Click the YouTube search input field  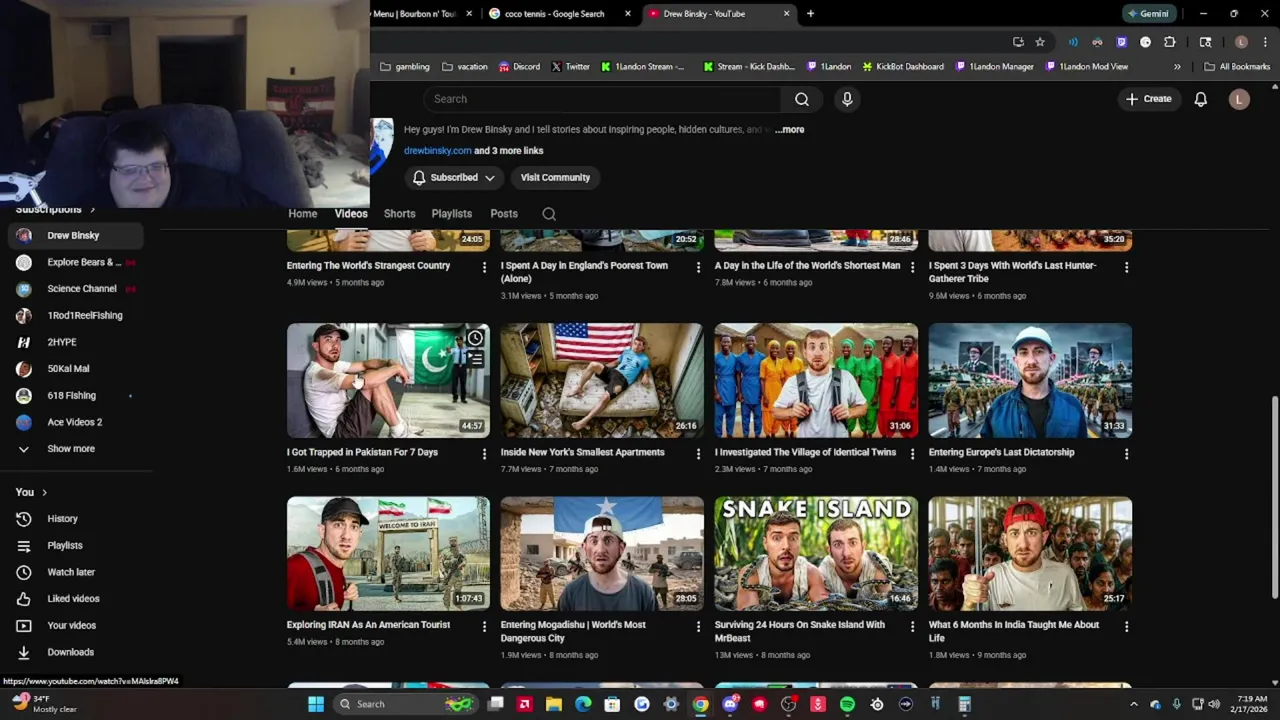point(602,99)
